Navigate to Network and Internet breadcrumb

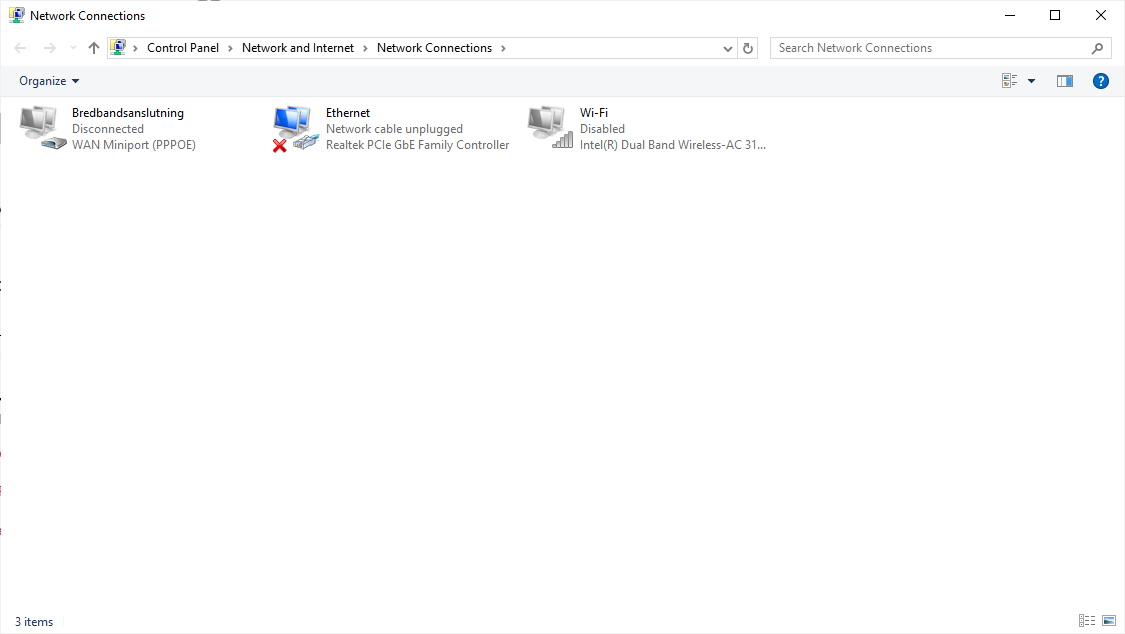click(x=297, y=47)
